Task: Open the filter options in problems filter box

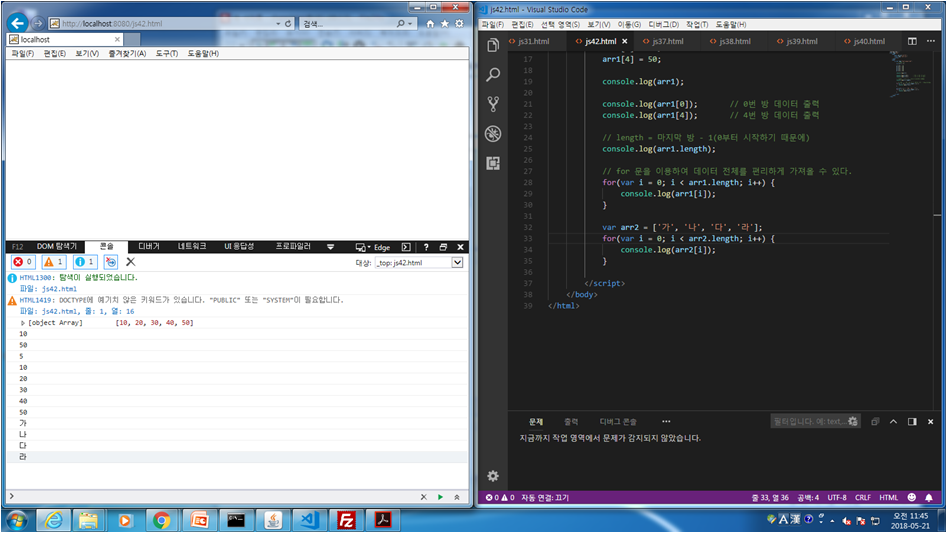Action: tap(852, 421)
